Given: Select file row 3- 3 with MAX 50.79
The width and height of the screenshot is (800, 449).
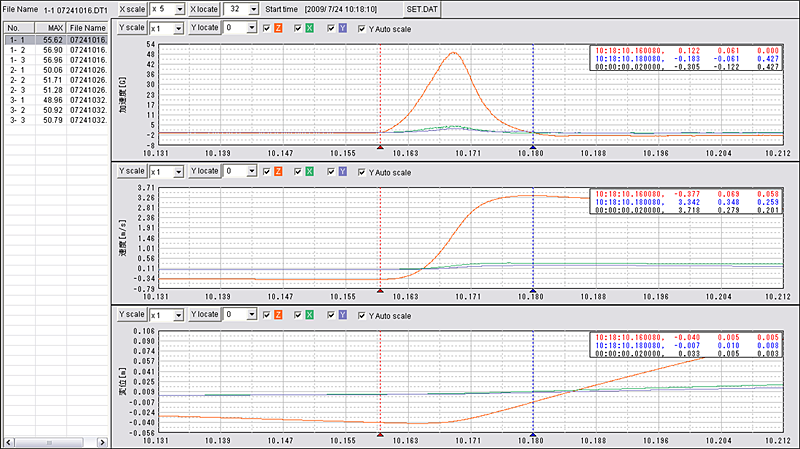Looking at the screenshot, I should pyautogui.click(x=57, y=120).
